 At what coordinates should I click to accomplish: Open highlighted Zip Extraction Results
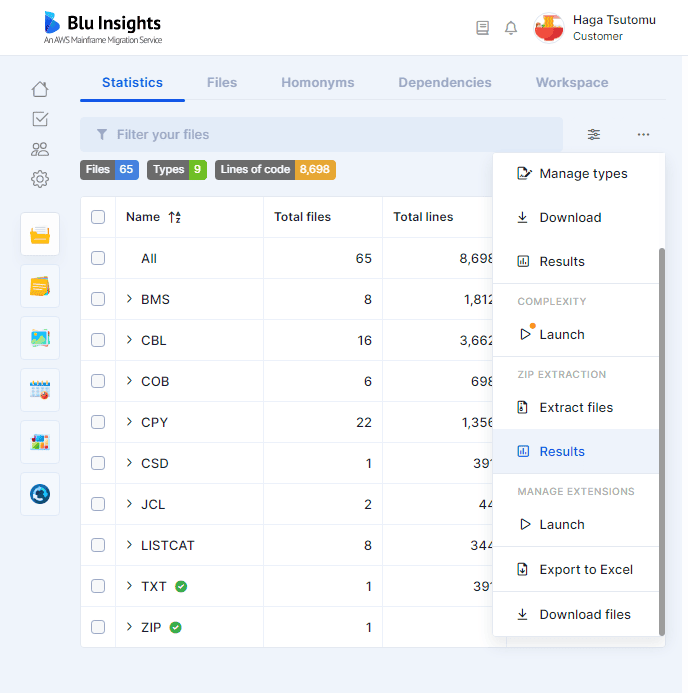coord(576,451)
